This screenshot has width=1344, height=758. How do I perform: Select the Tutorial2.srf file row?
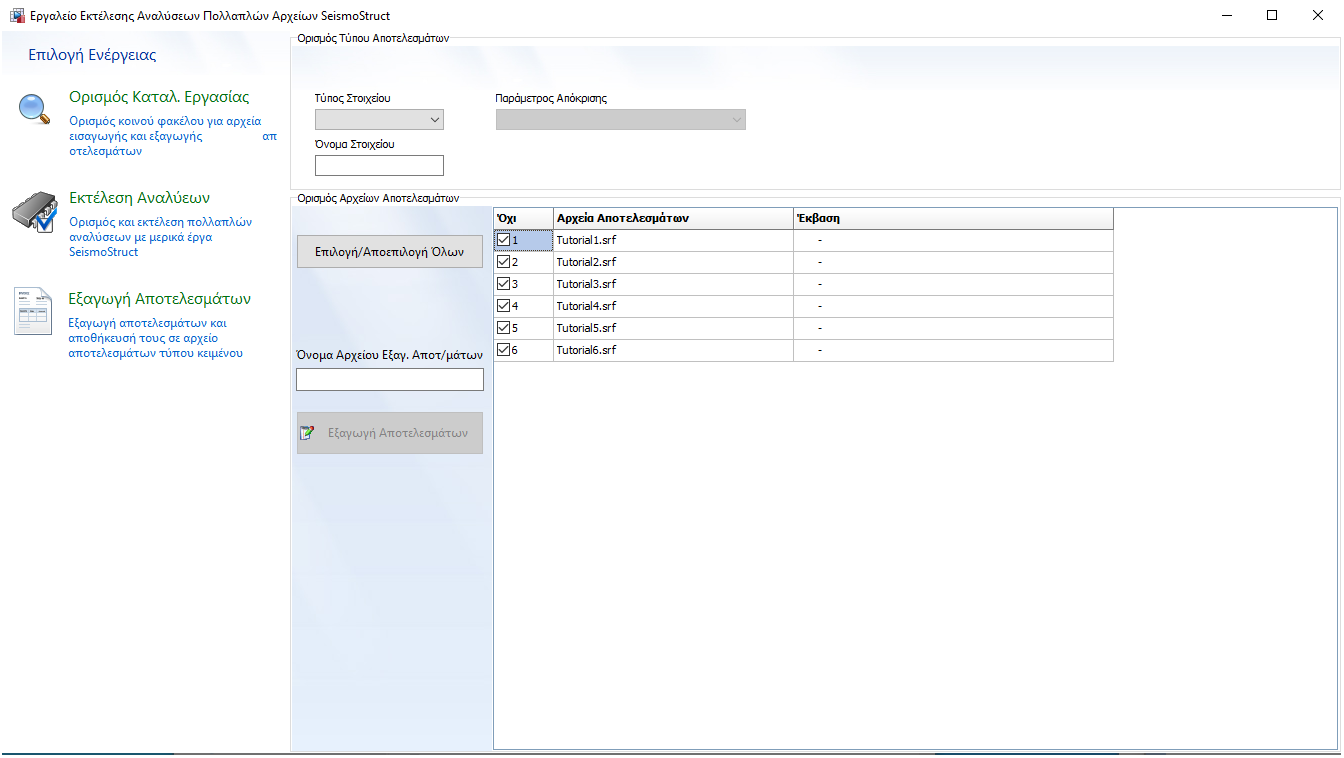click(672, 262)
